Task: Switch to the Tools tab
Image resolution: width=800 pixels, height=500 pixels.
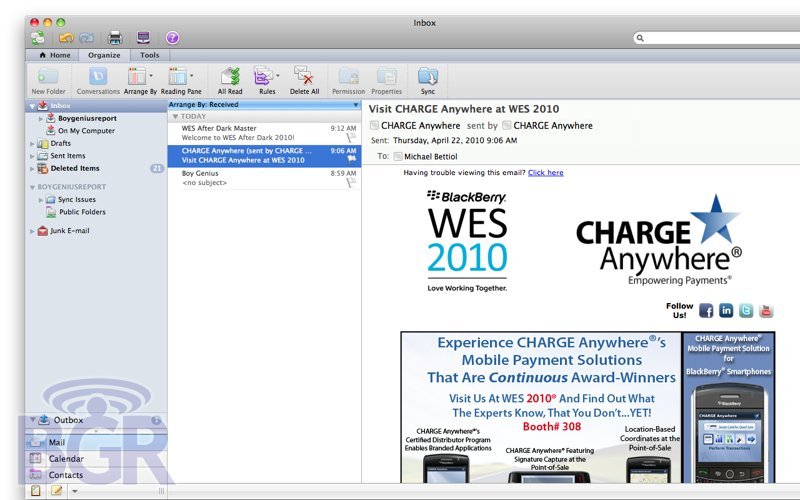Action: coord(149,55)
